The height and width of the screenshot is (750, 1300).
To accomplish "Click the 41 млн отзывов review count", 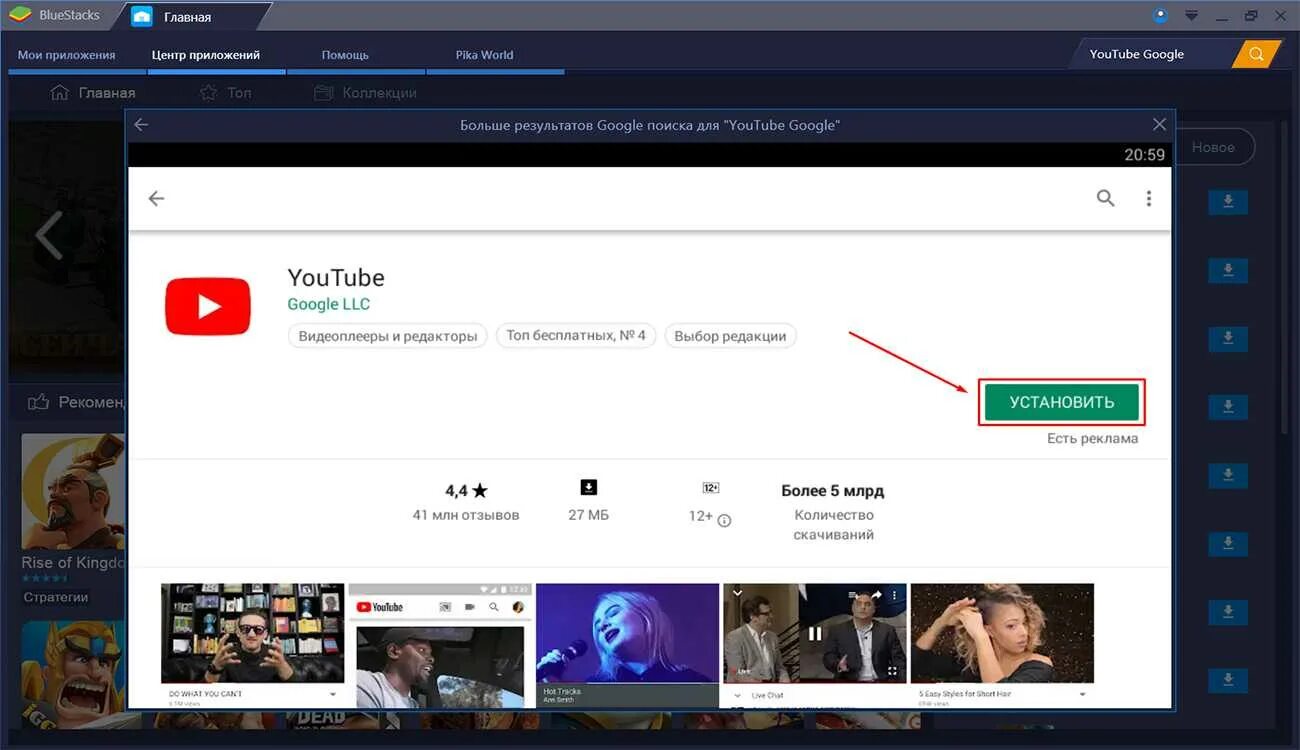I will [466, 515].
